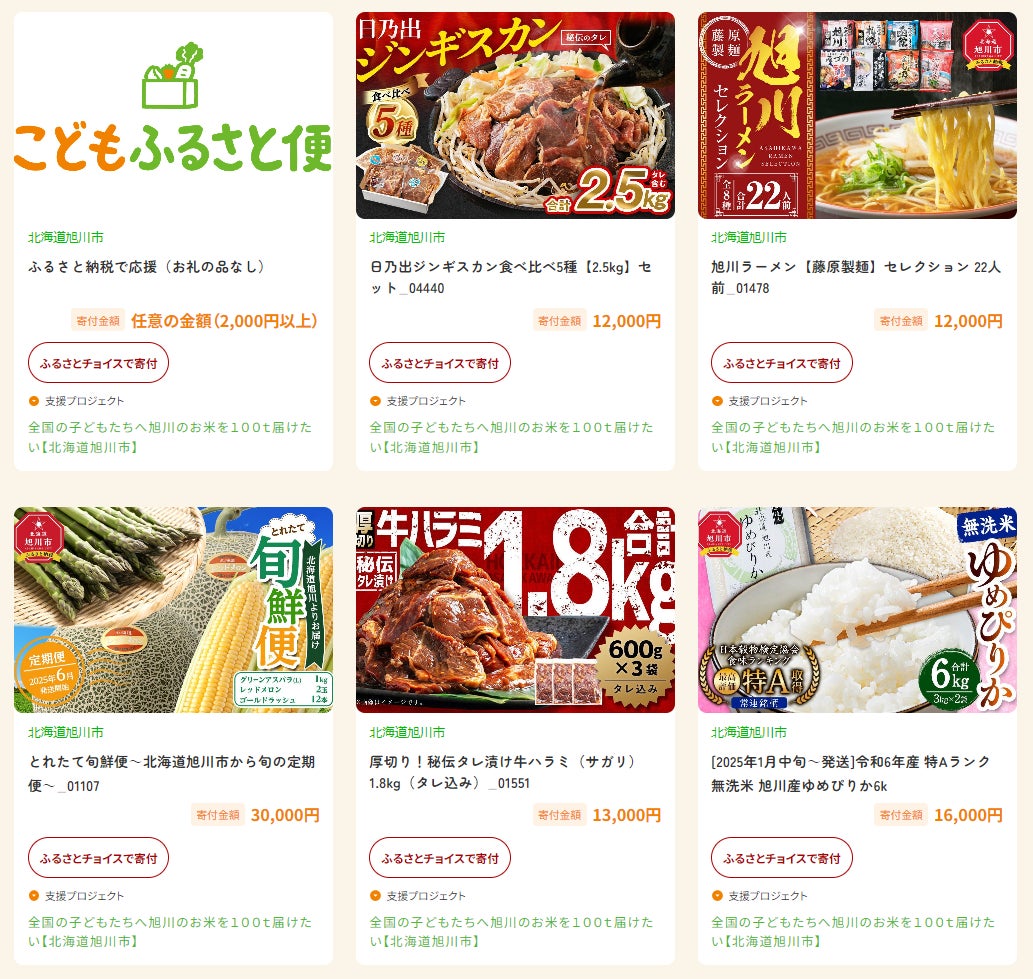Open the ふるさと納税で応援（お礼の品なし）title
The height and width of the screenshot is (979, 1033).
pyautogui.click(x=146, y=267)
